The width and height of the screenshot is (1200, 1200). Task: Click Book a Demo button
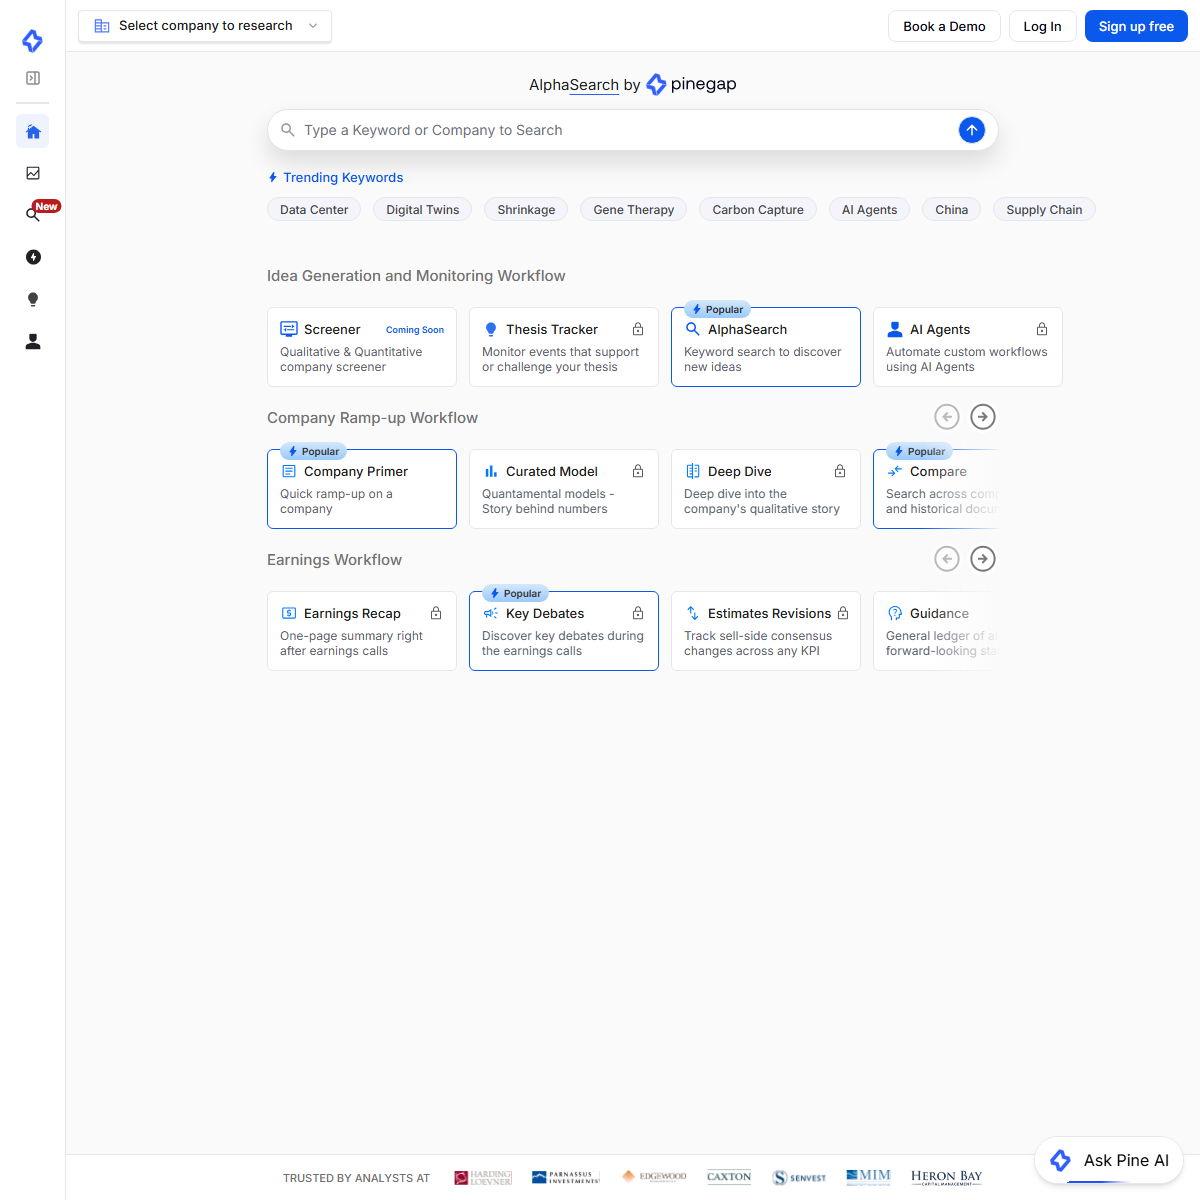coord(944,26)
